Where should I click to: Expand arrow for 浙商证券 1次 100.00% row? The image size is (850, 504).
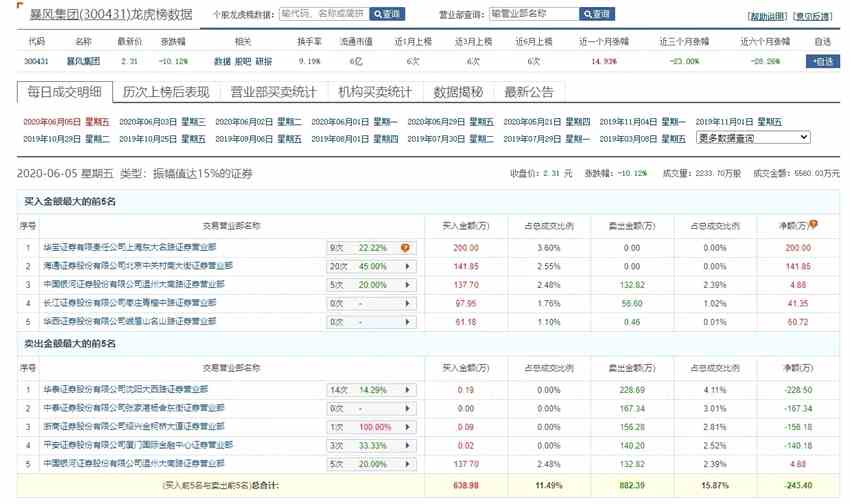(408, 427)
